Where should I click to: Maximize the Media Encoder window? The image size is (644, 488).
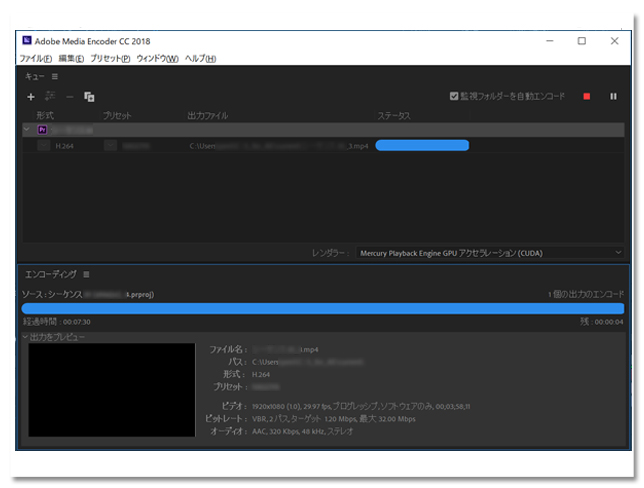point(582,41)
